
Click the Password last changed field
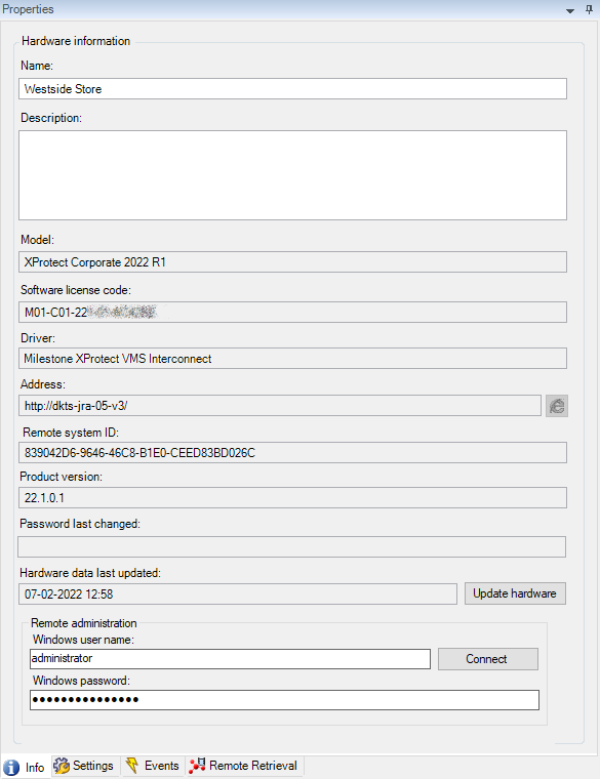click(292, 546)
